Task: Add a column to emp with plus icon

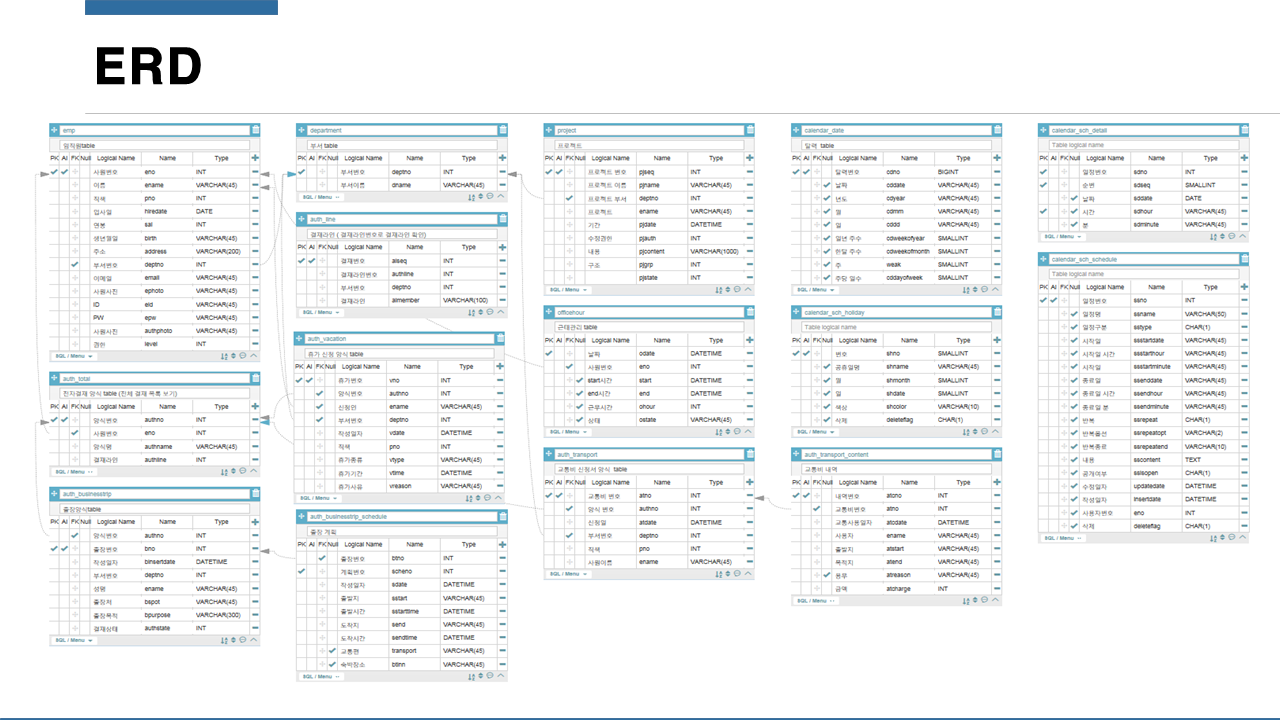Action: pyautogui.click(x=255, y=158)
